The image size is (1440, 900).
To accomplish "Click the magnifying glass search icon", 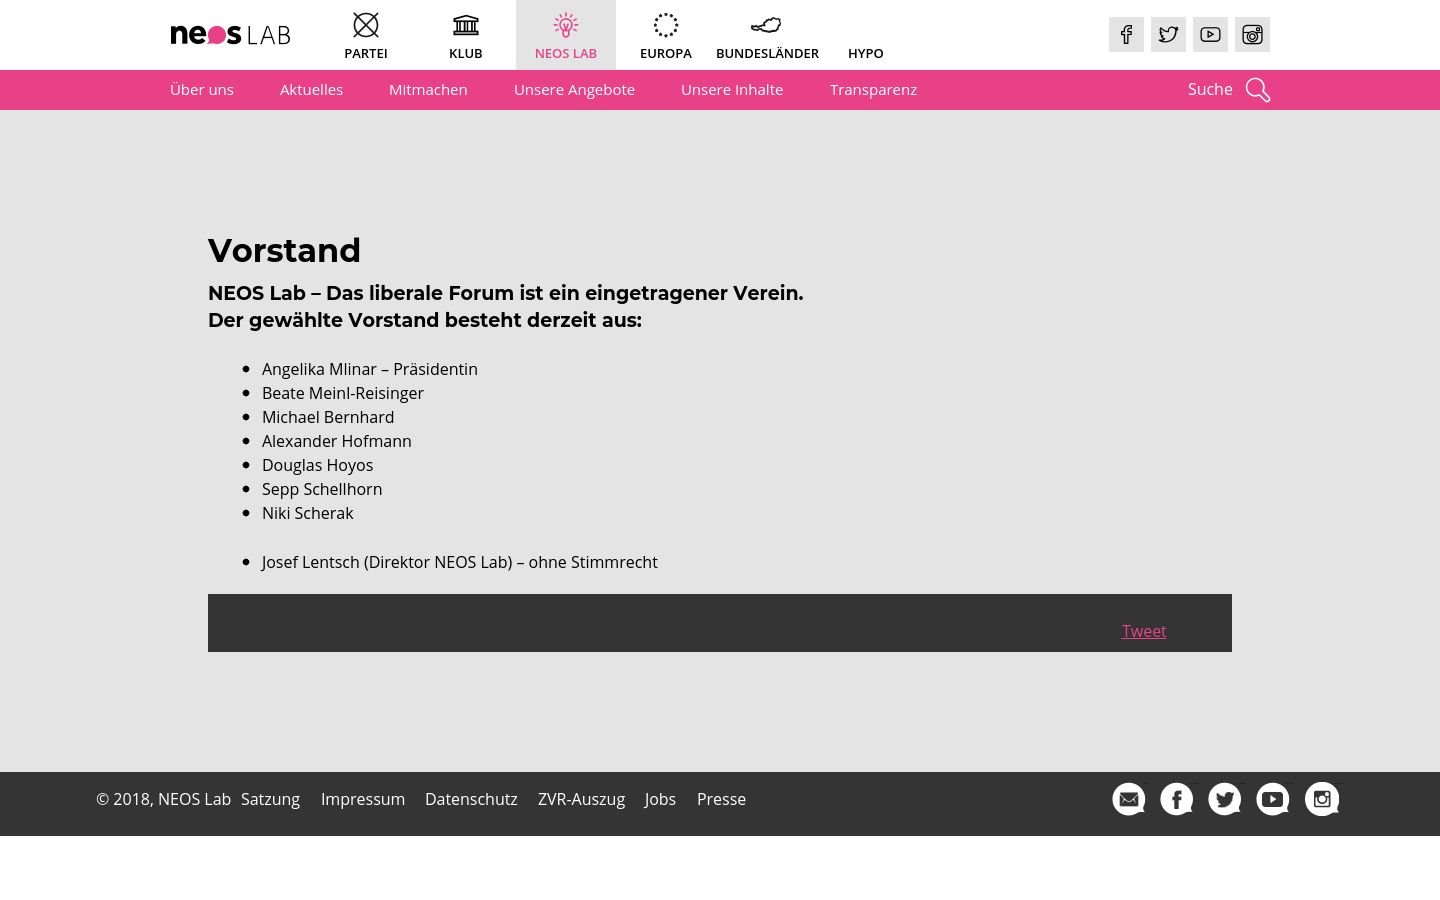I will click(1258, 90).
